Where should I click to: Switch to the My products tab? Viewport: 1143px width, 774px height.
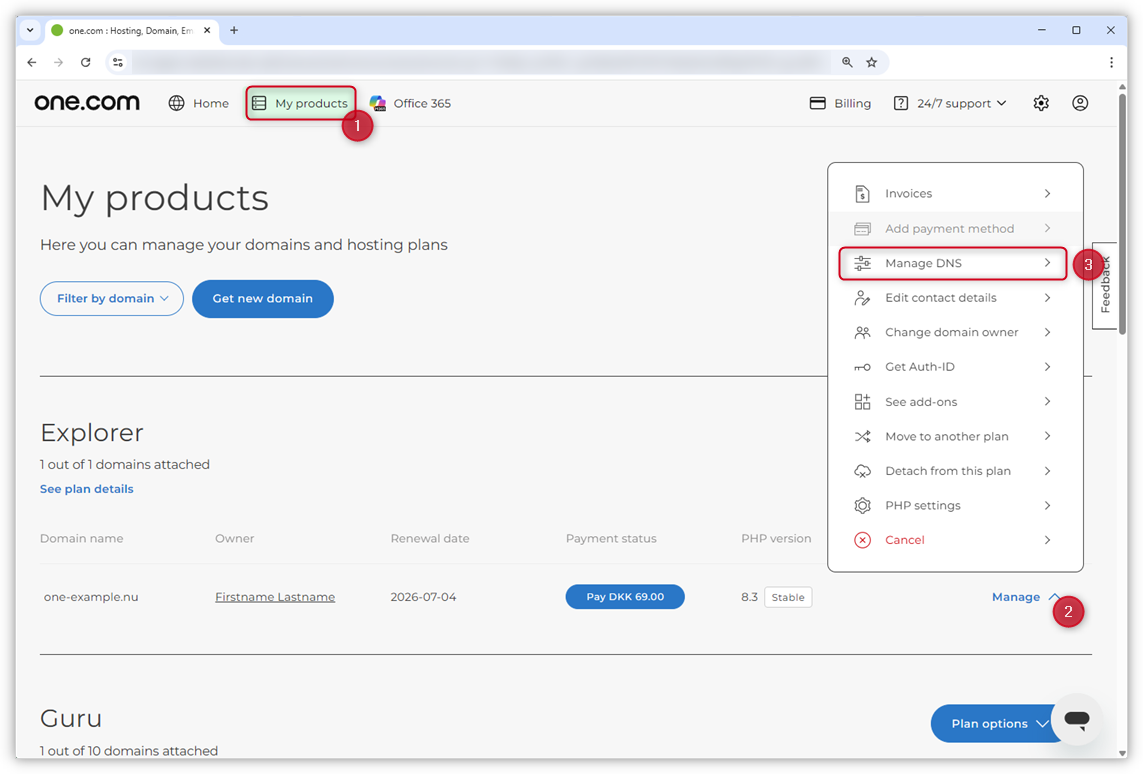[300, 102]
